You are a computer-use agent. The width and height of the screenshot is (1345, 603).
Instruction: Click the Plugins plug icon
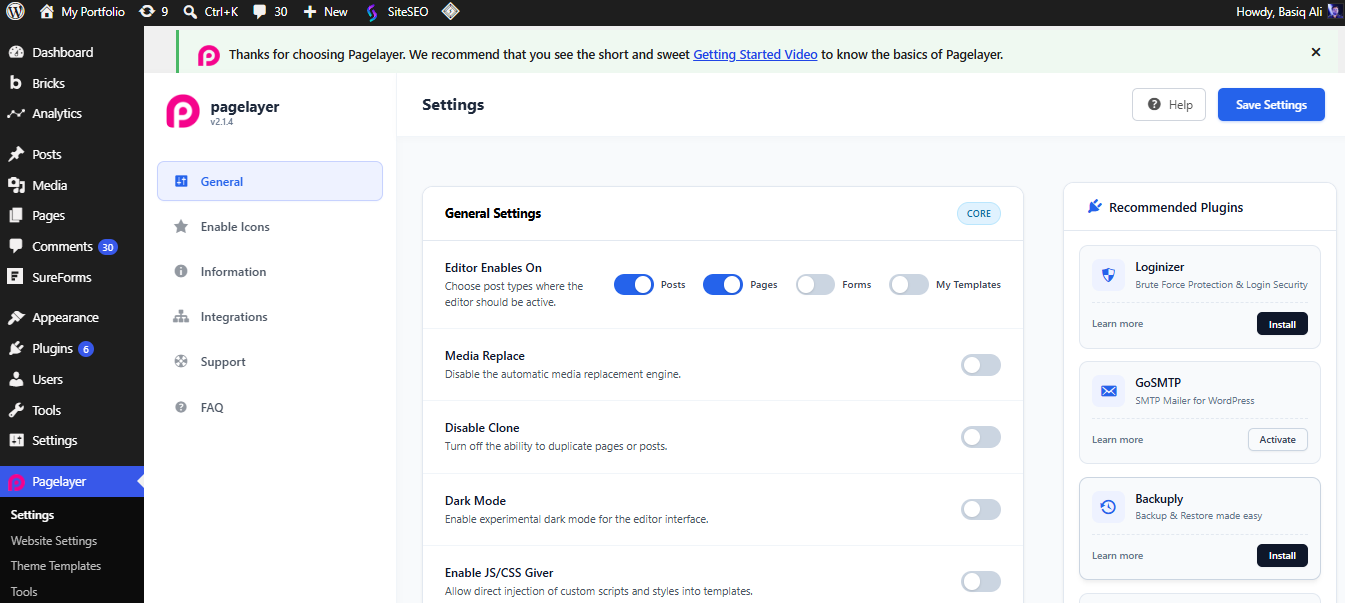point(15,348)
